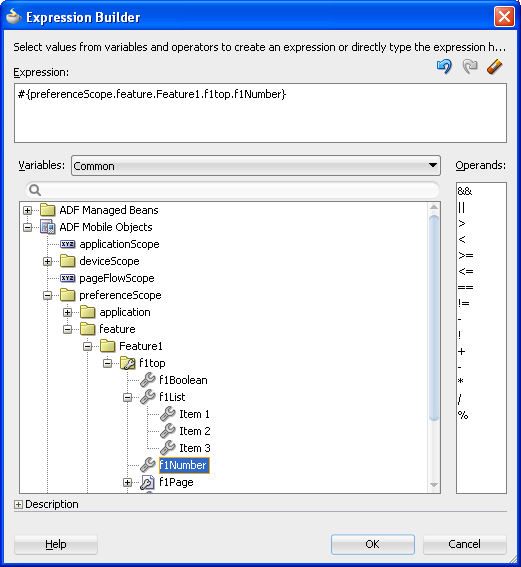This screenshot has width=521, height=567.
Task: Select the applicationScope label
Action: tap(119, 244)
